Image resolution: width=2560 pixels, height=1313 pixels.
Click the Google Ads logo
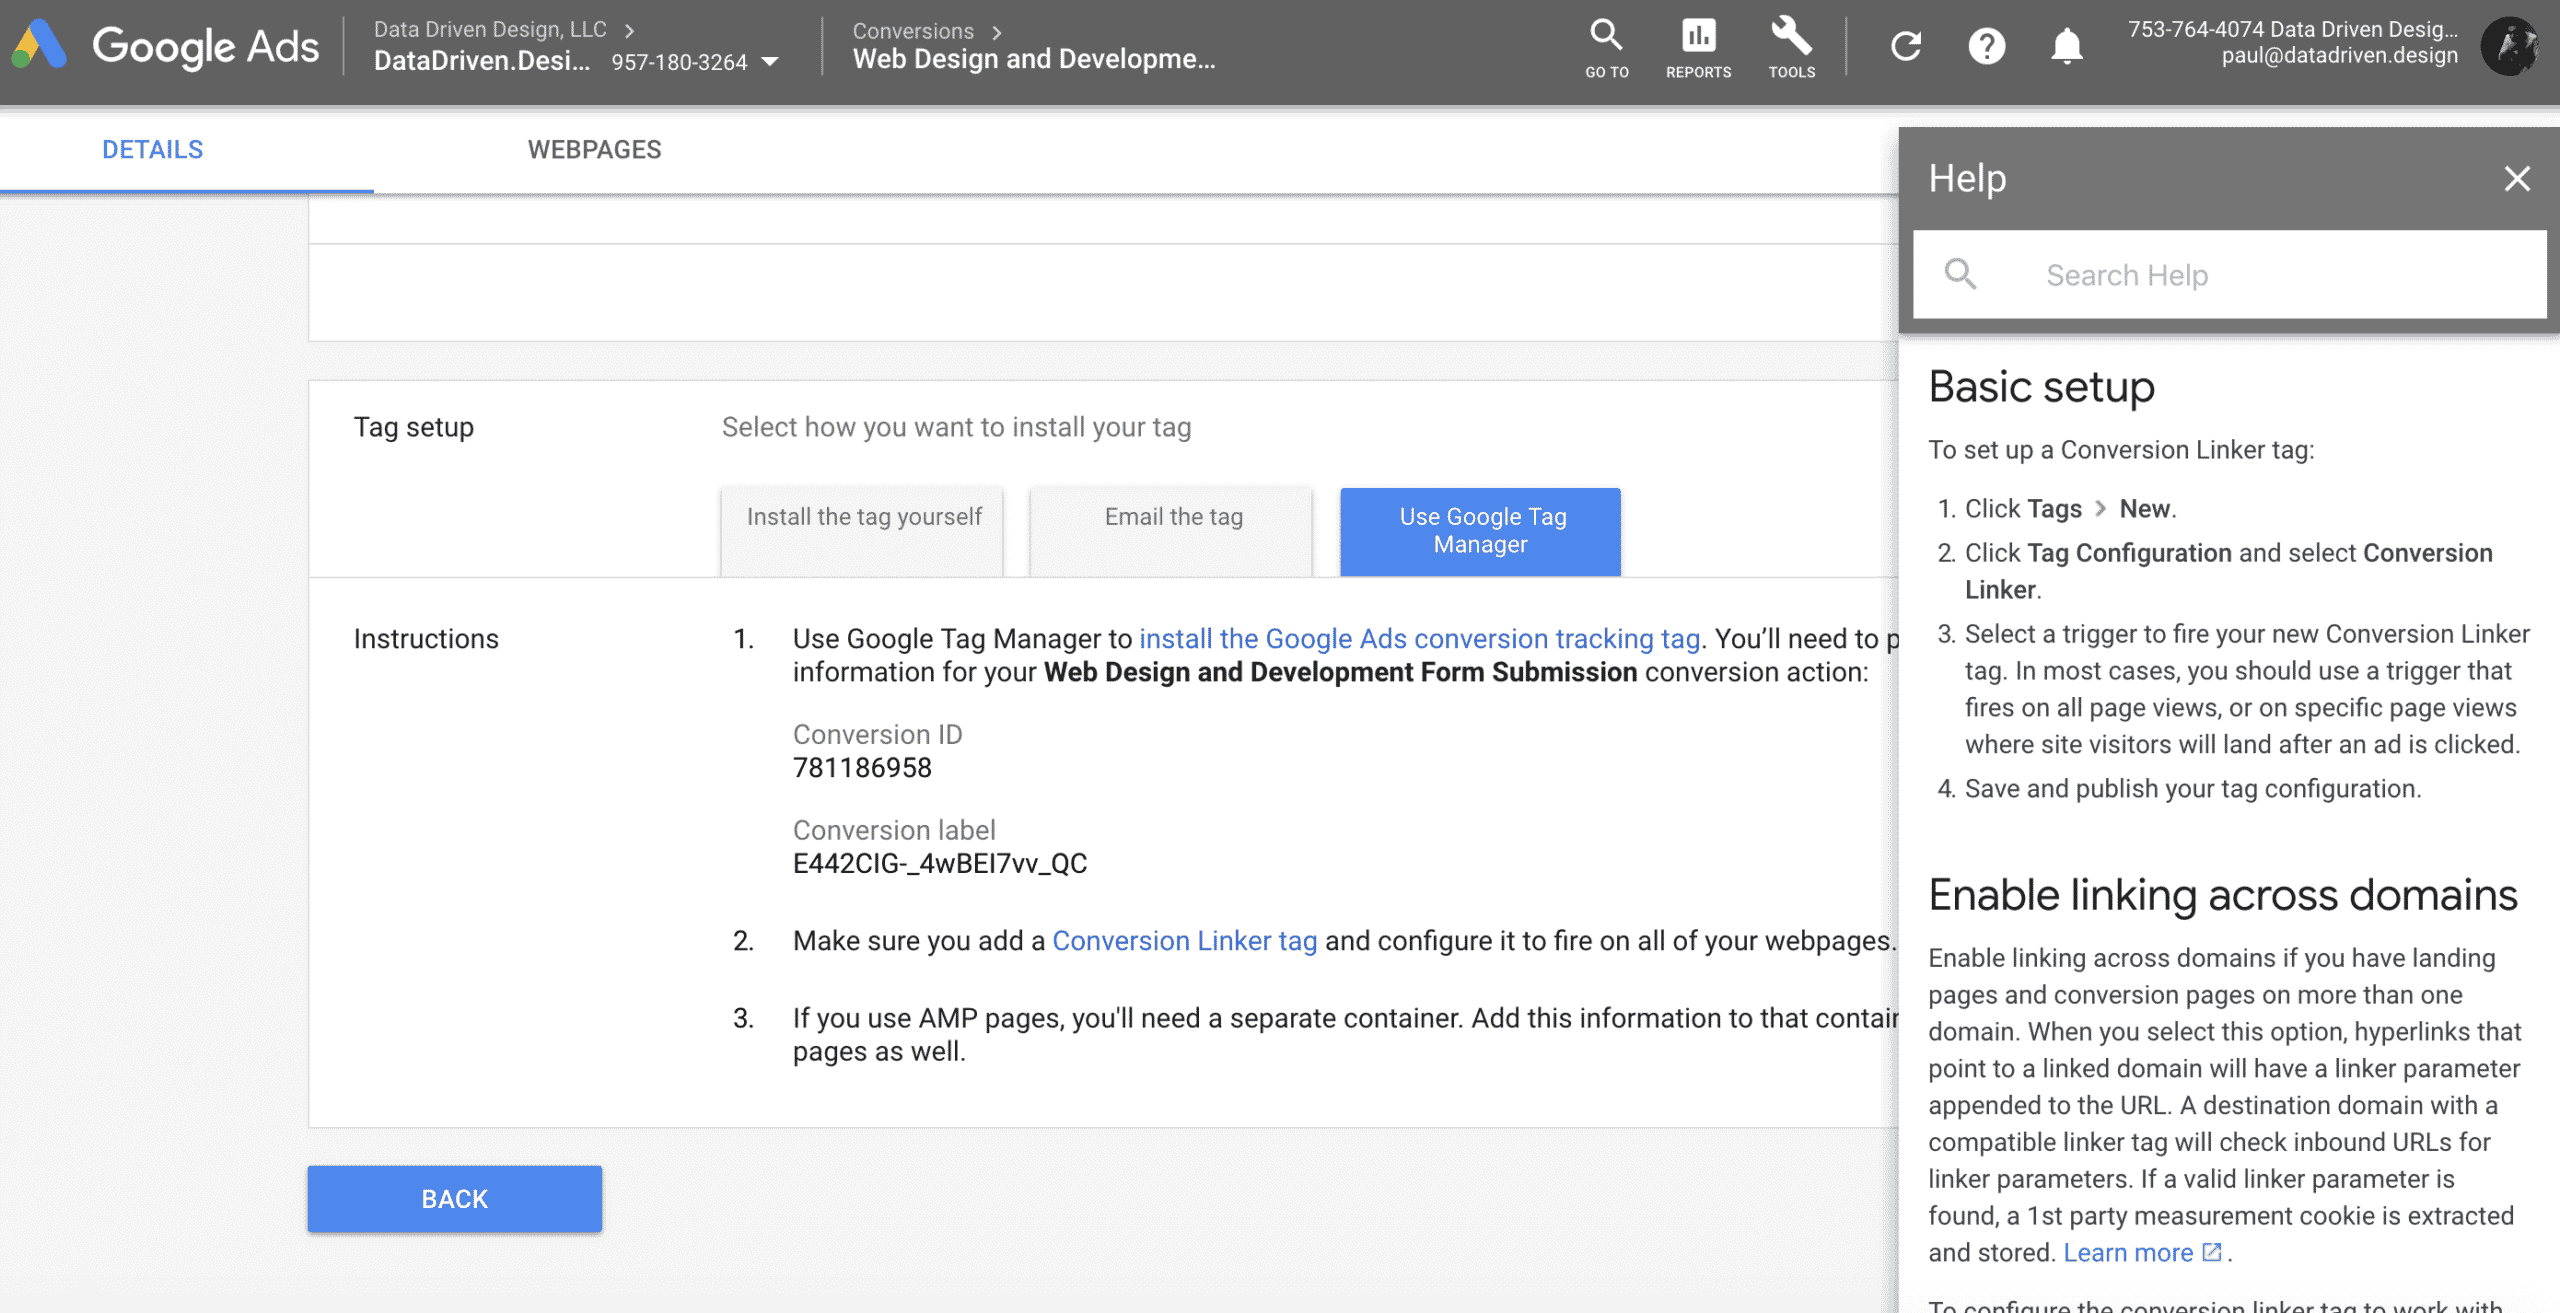click(165, 46)
